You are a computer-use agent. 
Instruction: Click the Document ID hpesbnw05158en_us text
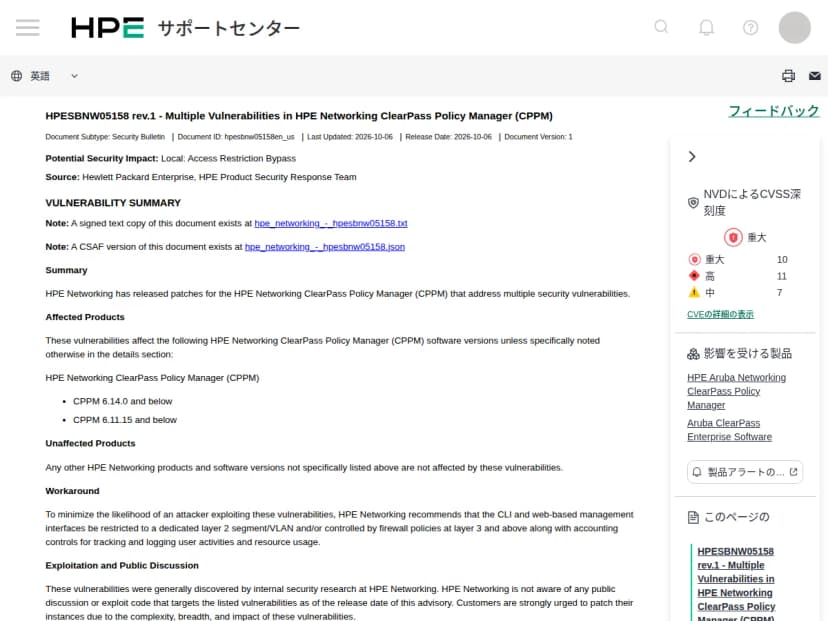[236, 137]
